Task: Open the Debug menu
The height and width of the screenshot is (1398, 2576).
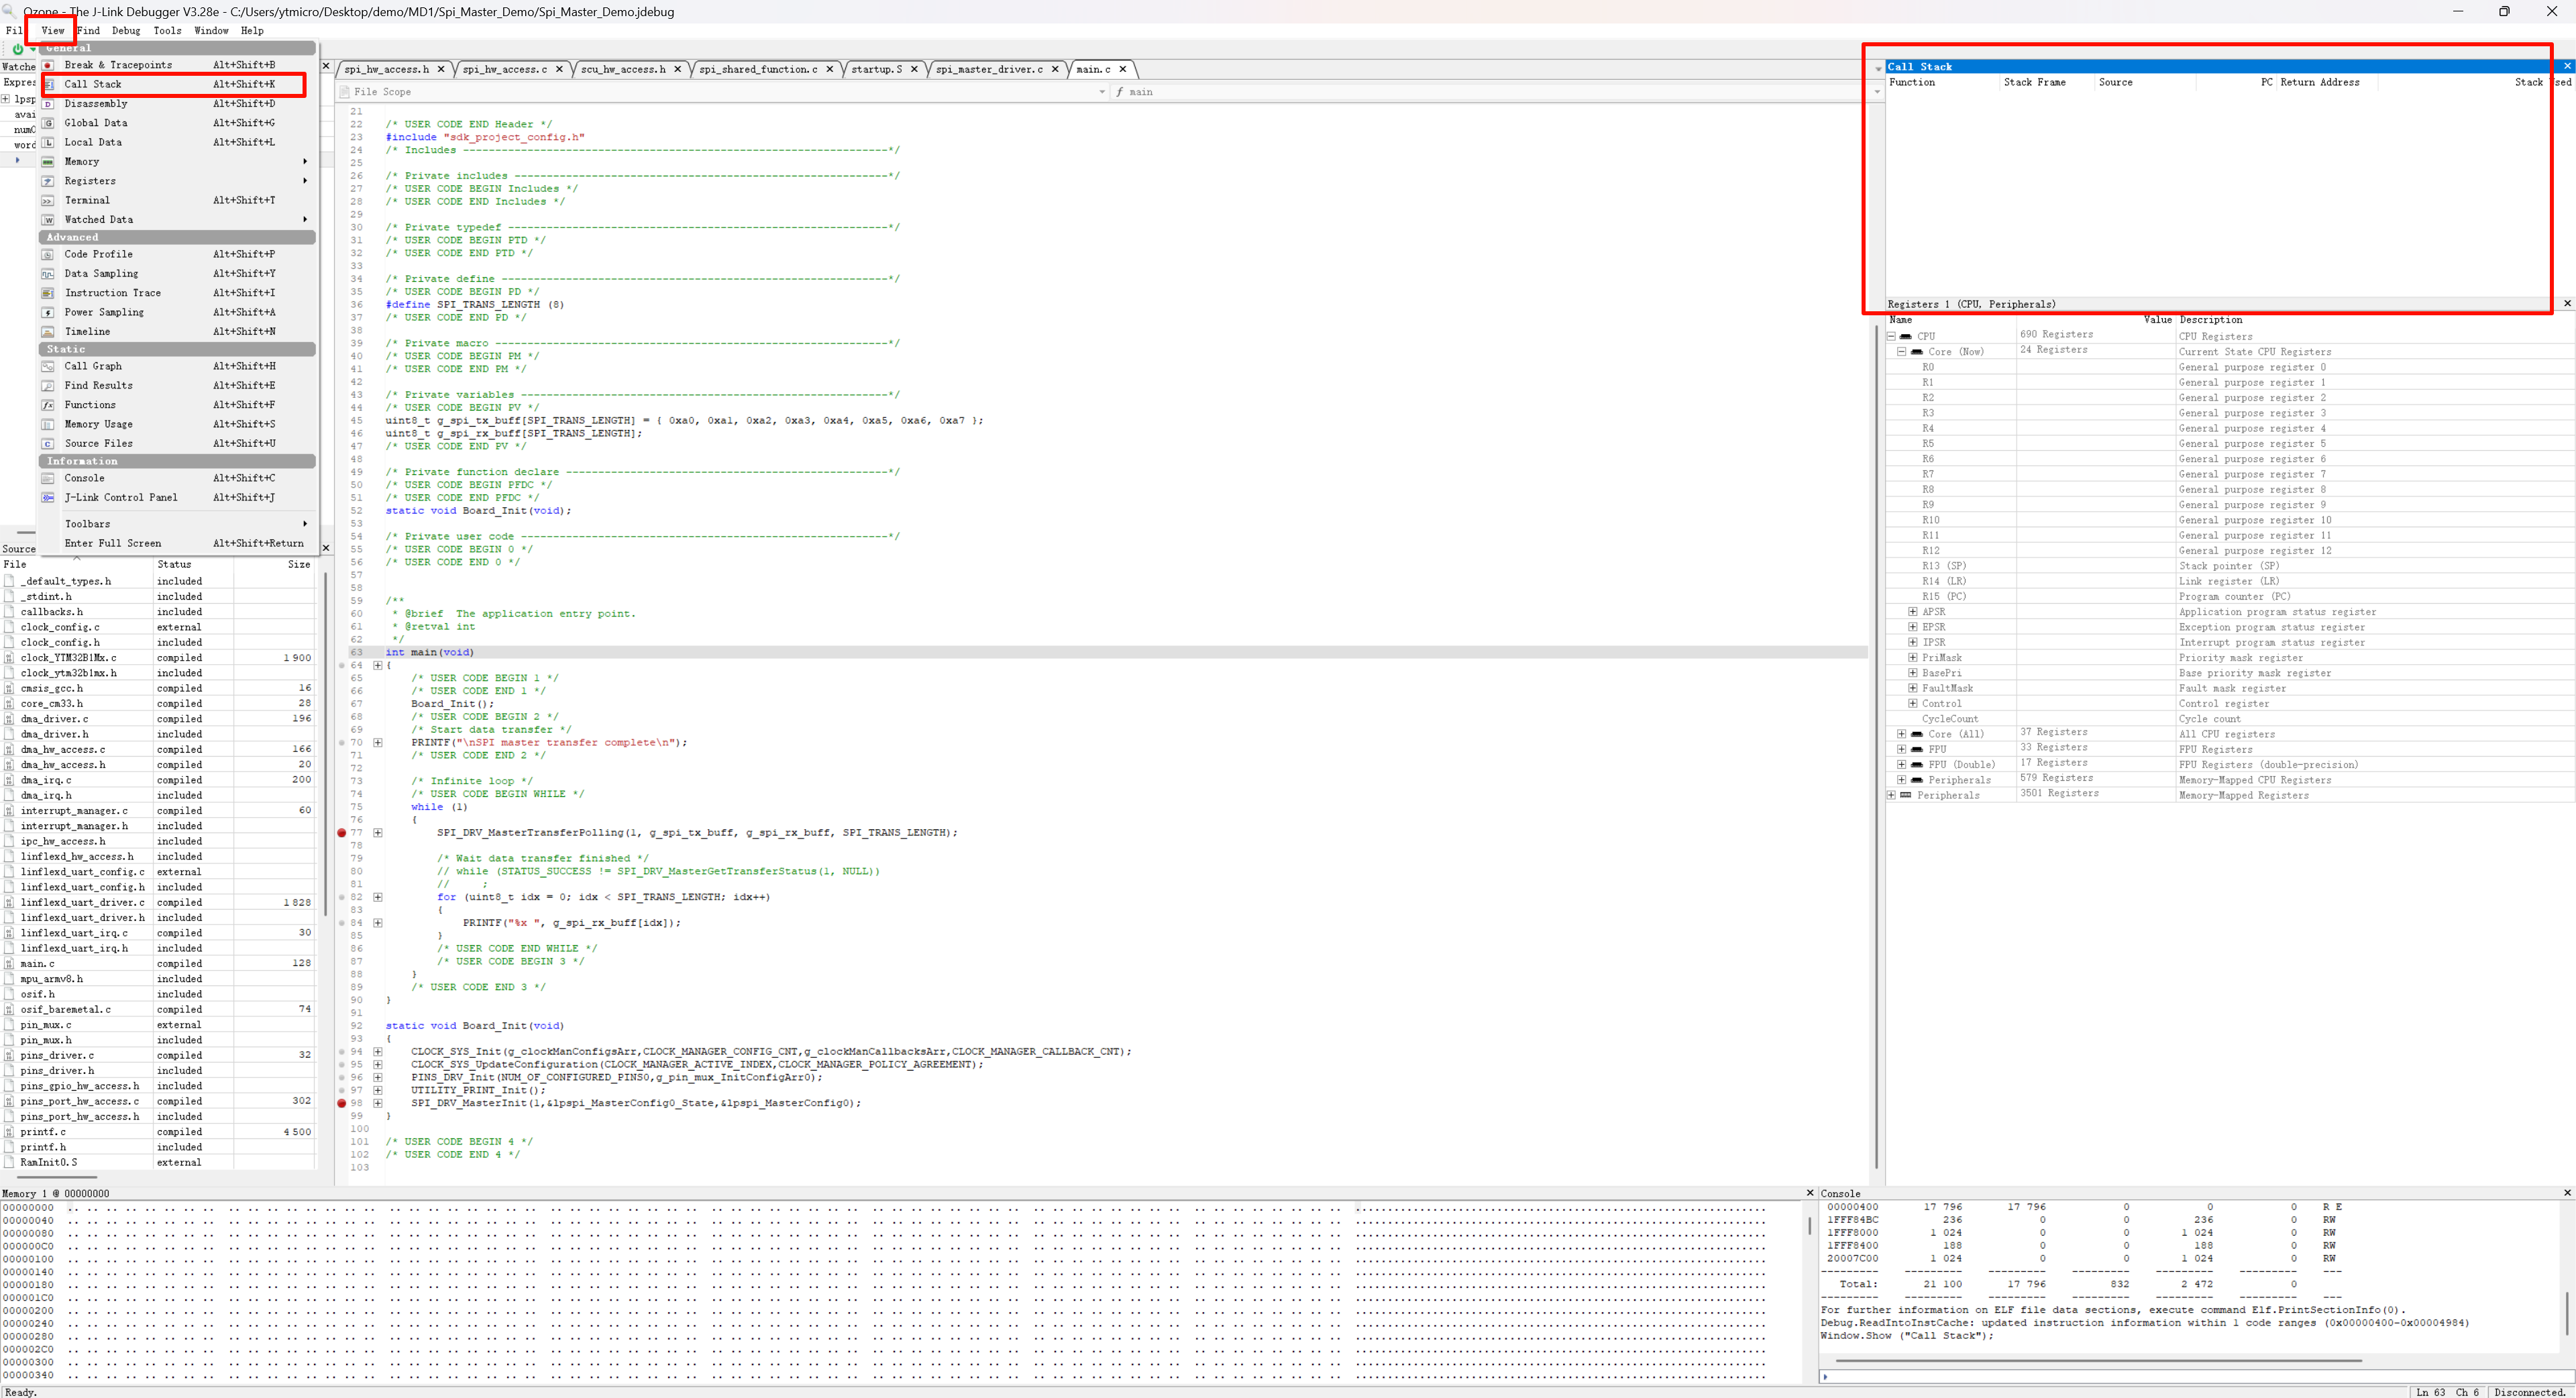Action: click(126, 31)
